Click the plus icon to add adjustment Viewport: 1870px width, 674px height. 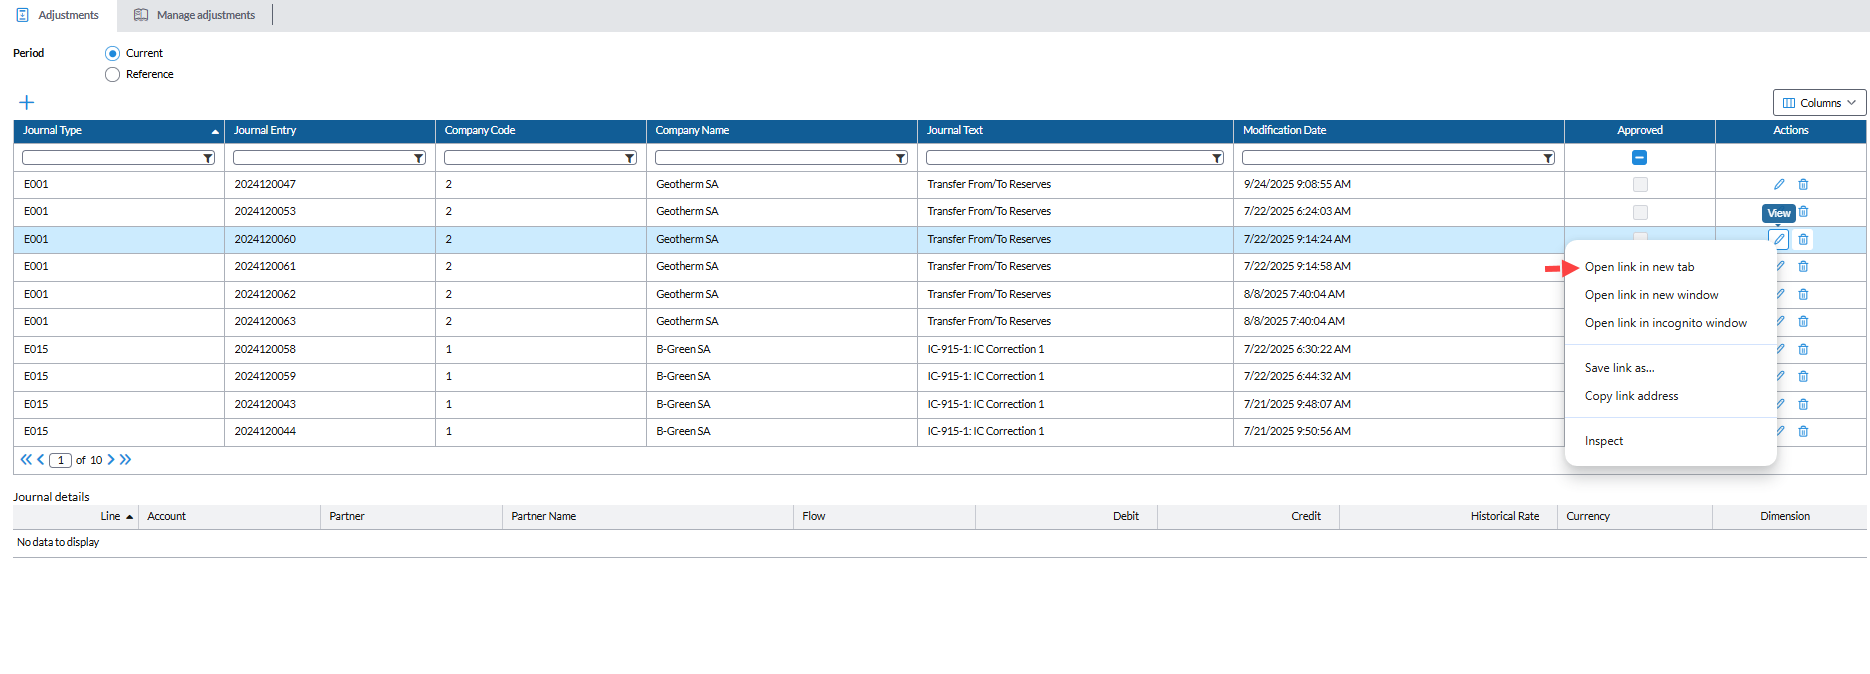(27, 103)
